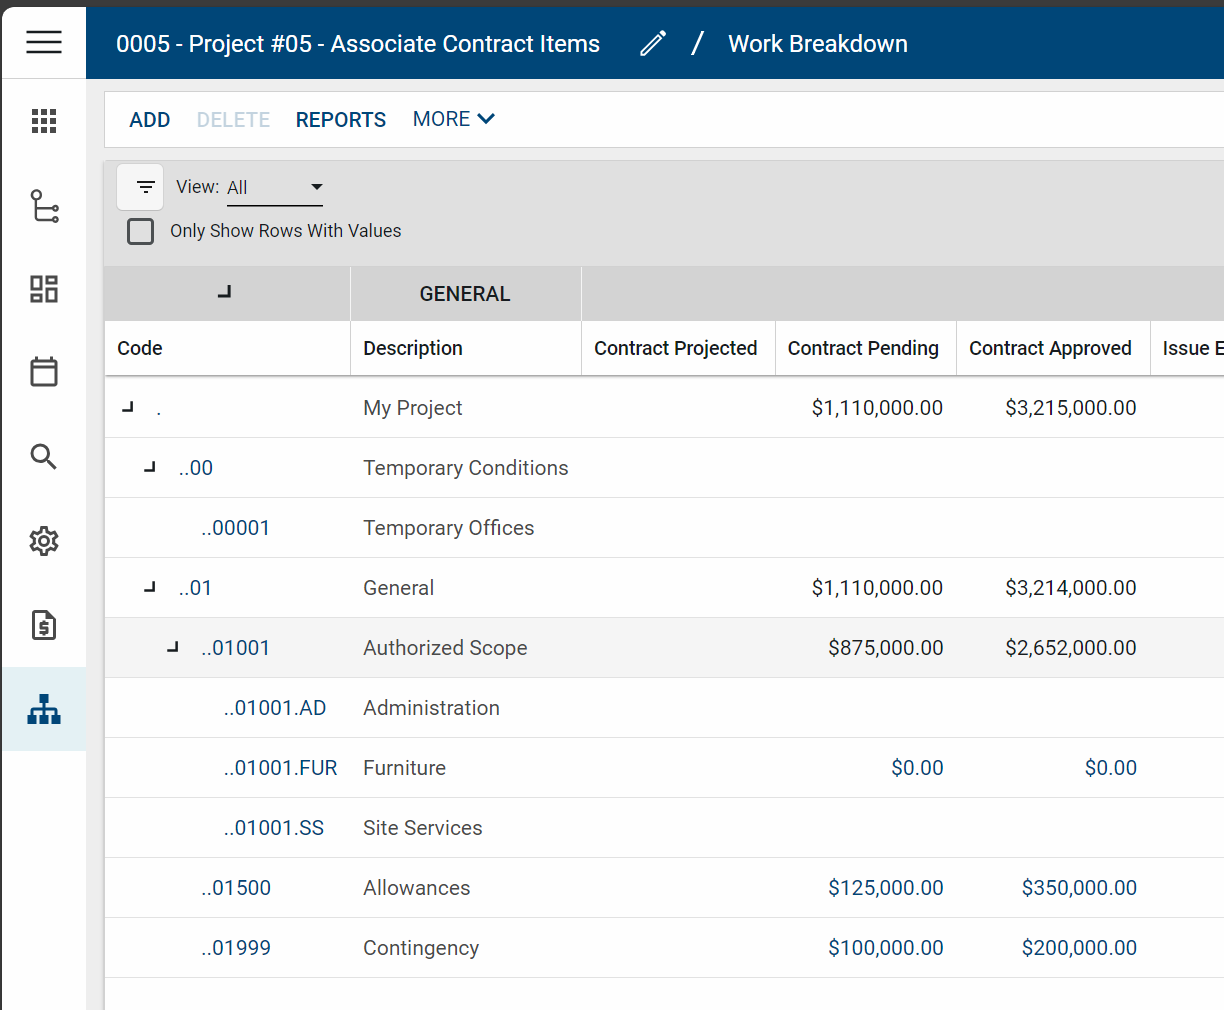Click the filter icon button
1224x1010 pixels.
click(x=145, y=187)
